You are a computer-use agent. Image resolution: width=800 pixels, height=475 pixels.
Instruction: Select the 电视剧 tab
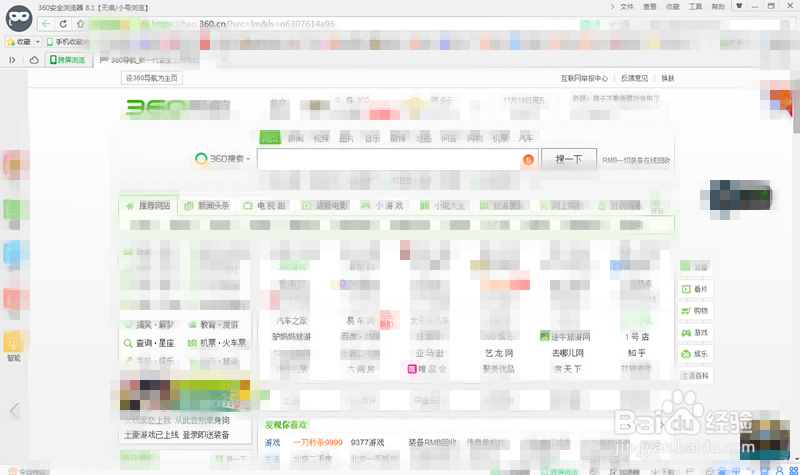[x=264, y=206]
